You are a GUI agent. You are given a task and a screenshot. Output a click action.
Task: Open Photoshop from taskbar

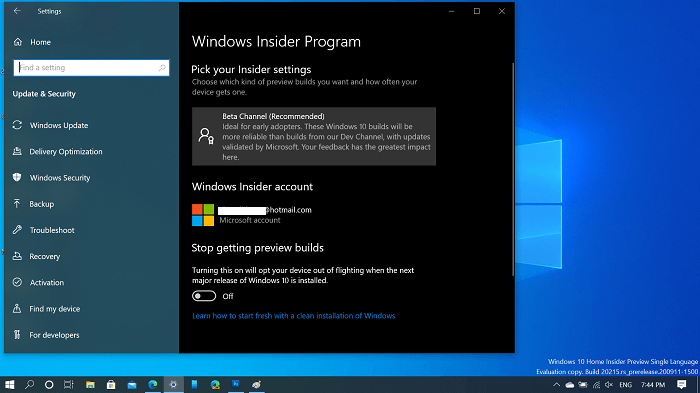click(x=236, y=385)
